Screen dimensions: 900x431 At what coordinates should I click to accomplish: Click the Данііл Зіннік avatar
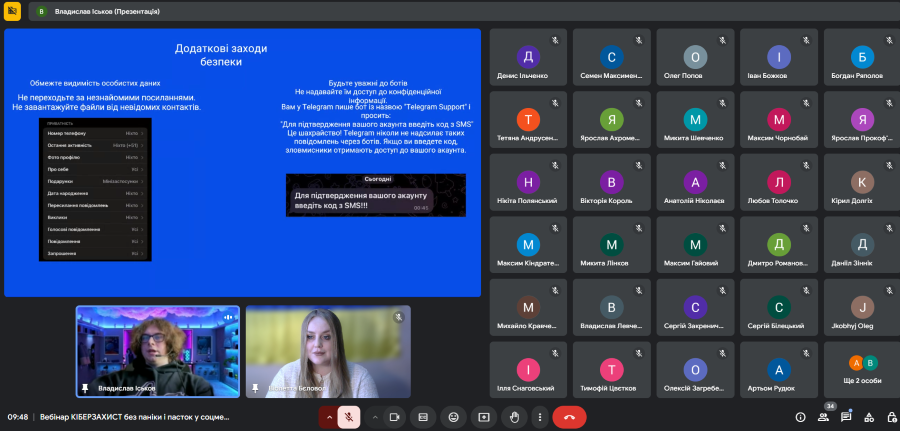(862, 244)
